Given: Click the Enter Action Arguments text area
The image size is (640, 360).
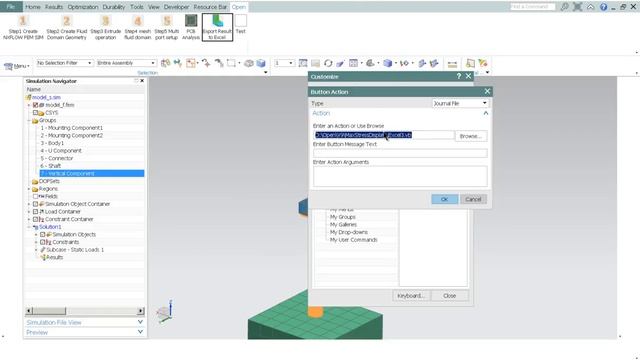Looking at the screenshot, I should (400, 176).
